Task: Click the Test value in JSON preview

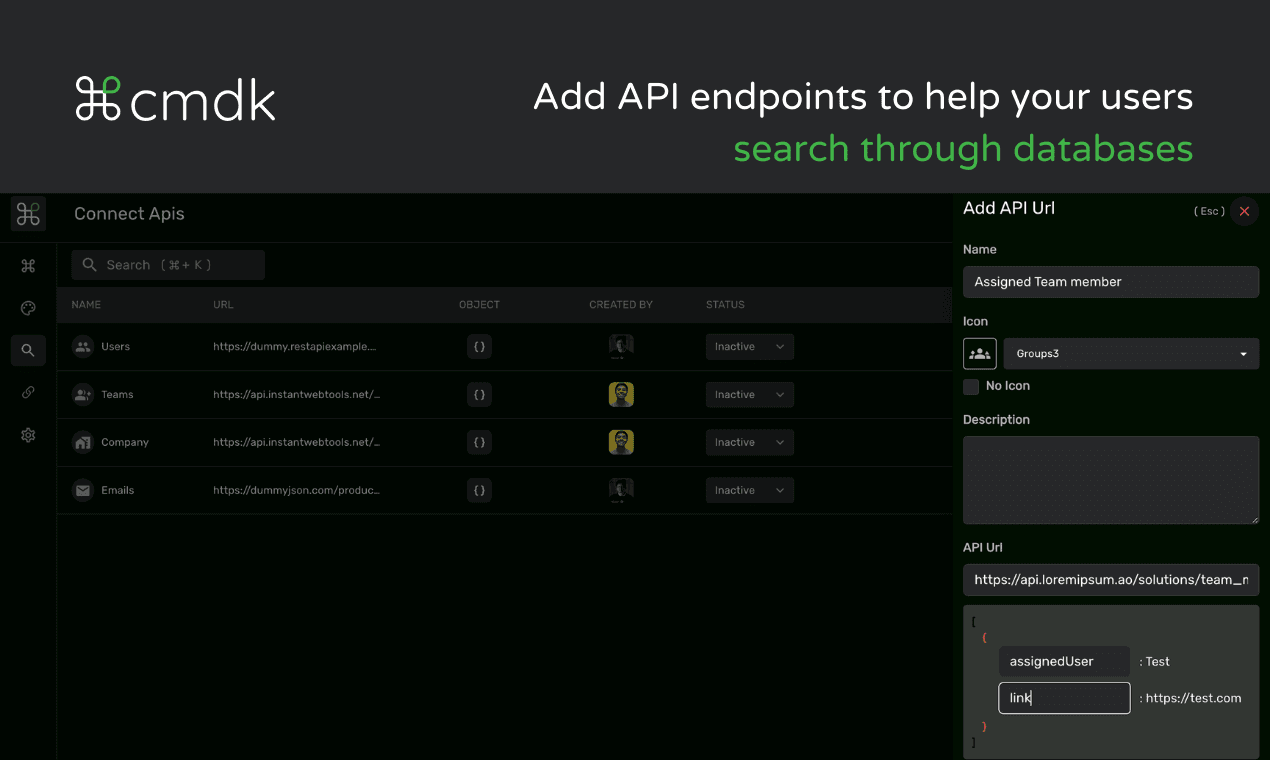Action: tap(1157, 661)
